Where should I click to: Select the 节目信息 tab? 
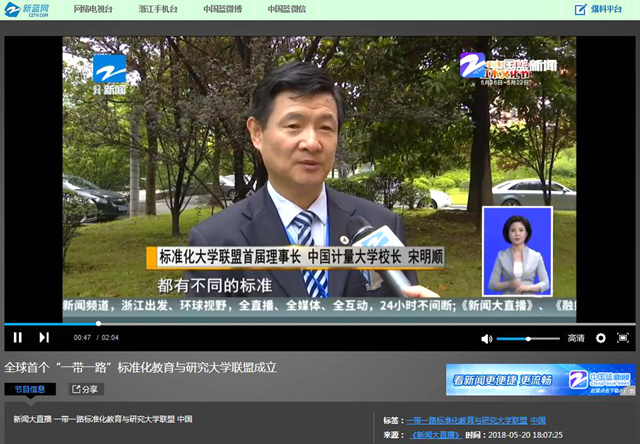30,389
